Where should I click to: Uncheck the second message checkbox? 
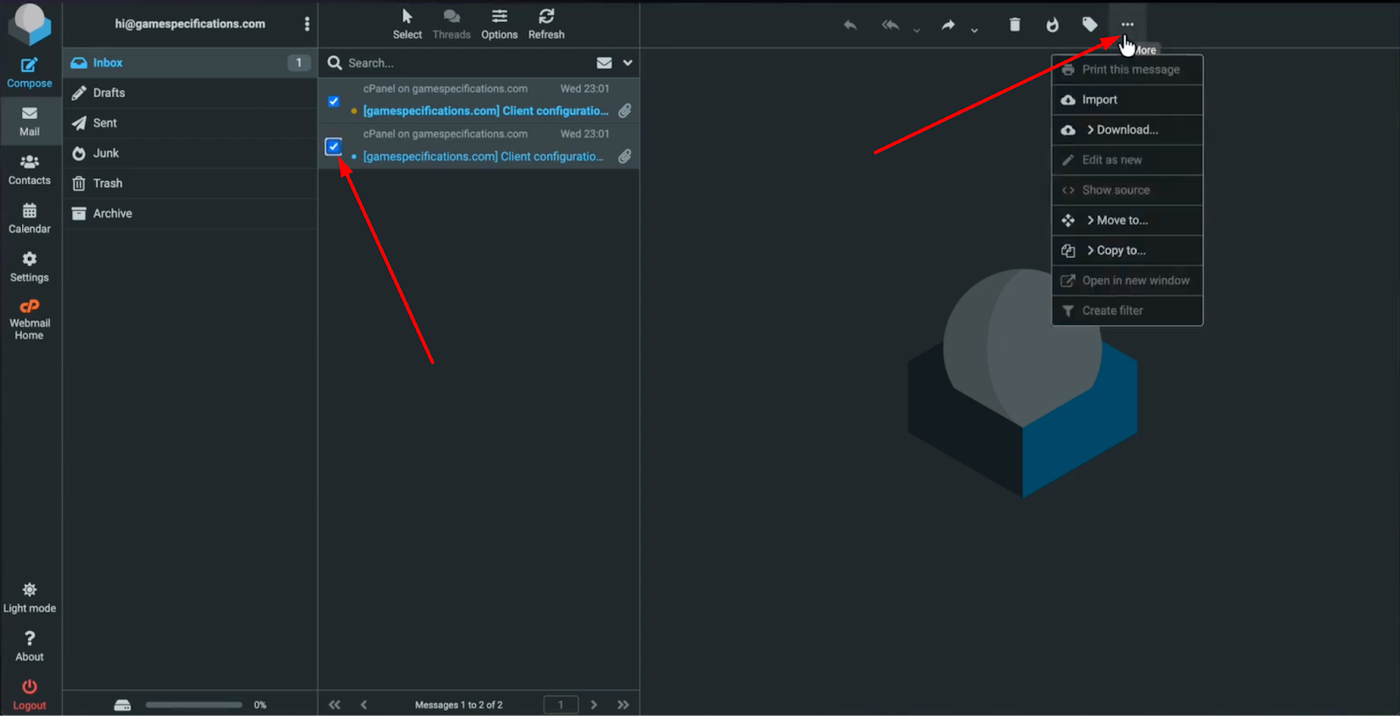pos(334,147)
